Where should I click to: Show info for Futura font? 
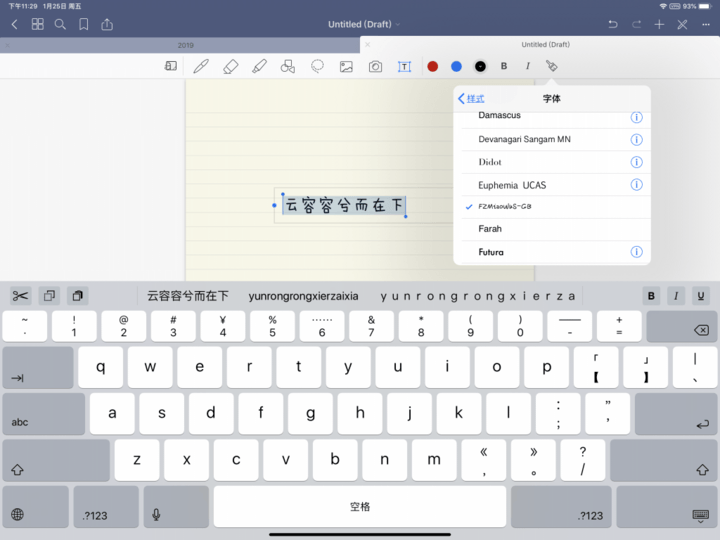(x=636, y=252)
